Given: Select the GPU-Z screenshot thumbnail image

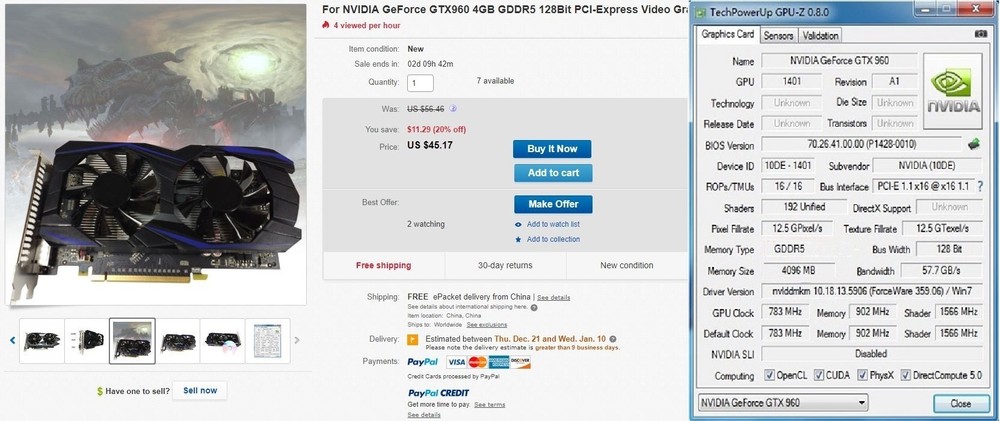Looking at the screenshot, I should click(x=267, y=341).
